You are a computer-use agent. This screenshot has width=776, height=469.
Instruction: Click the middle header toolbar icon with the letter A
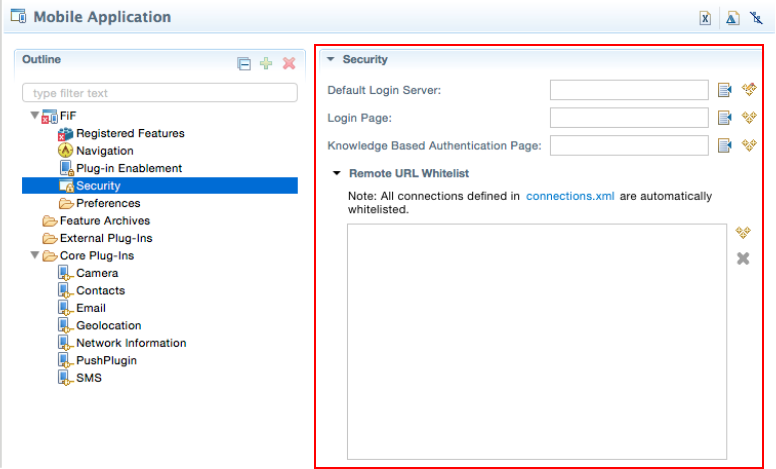tap(732, 18)
